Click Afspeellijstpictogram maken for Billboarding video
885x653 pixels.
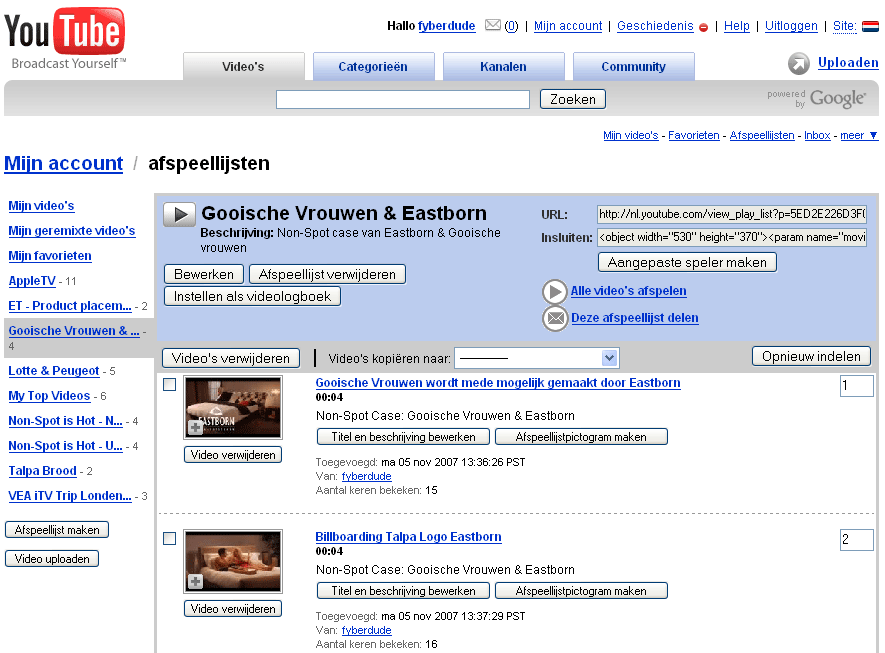coord(581,591)
